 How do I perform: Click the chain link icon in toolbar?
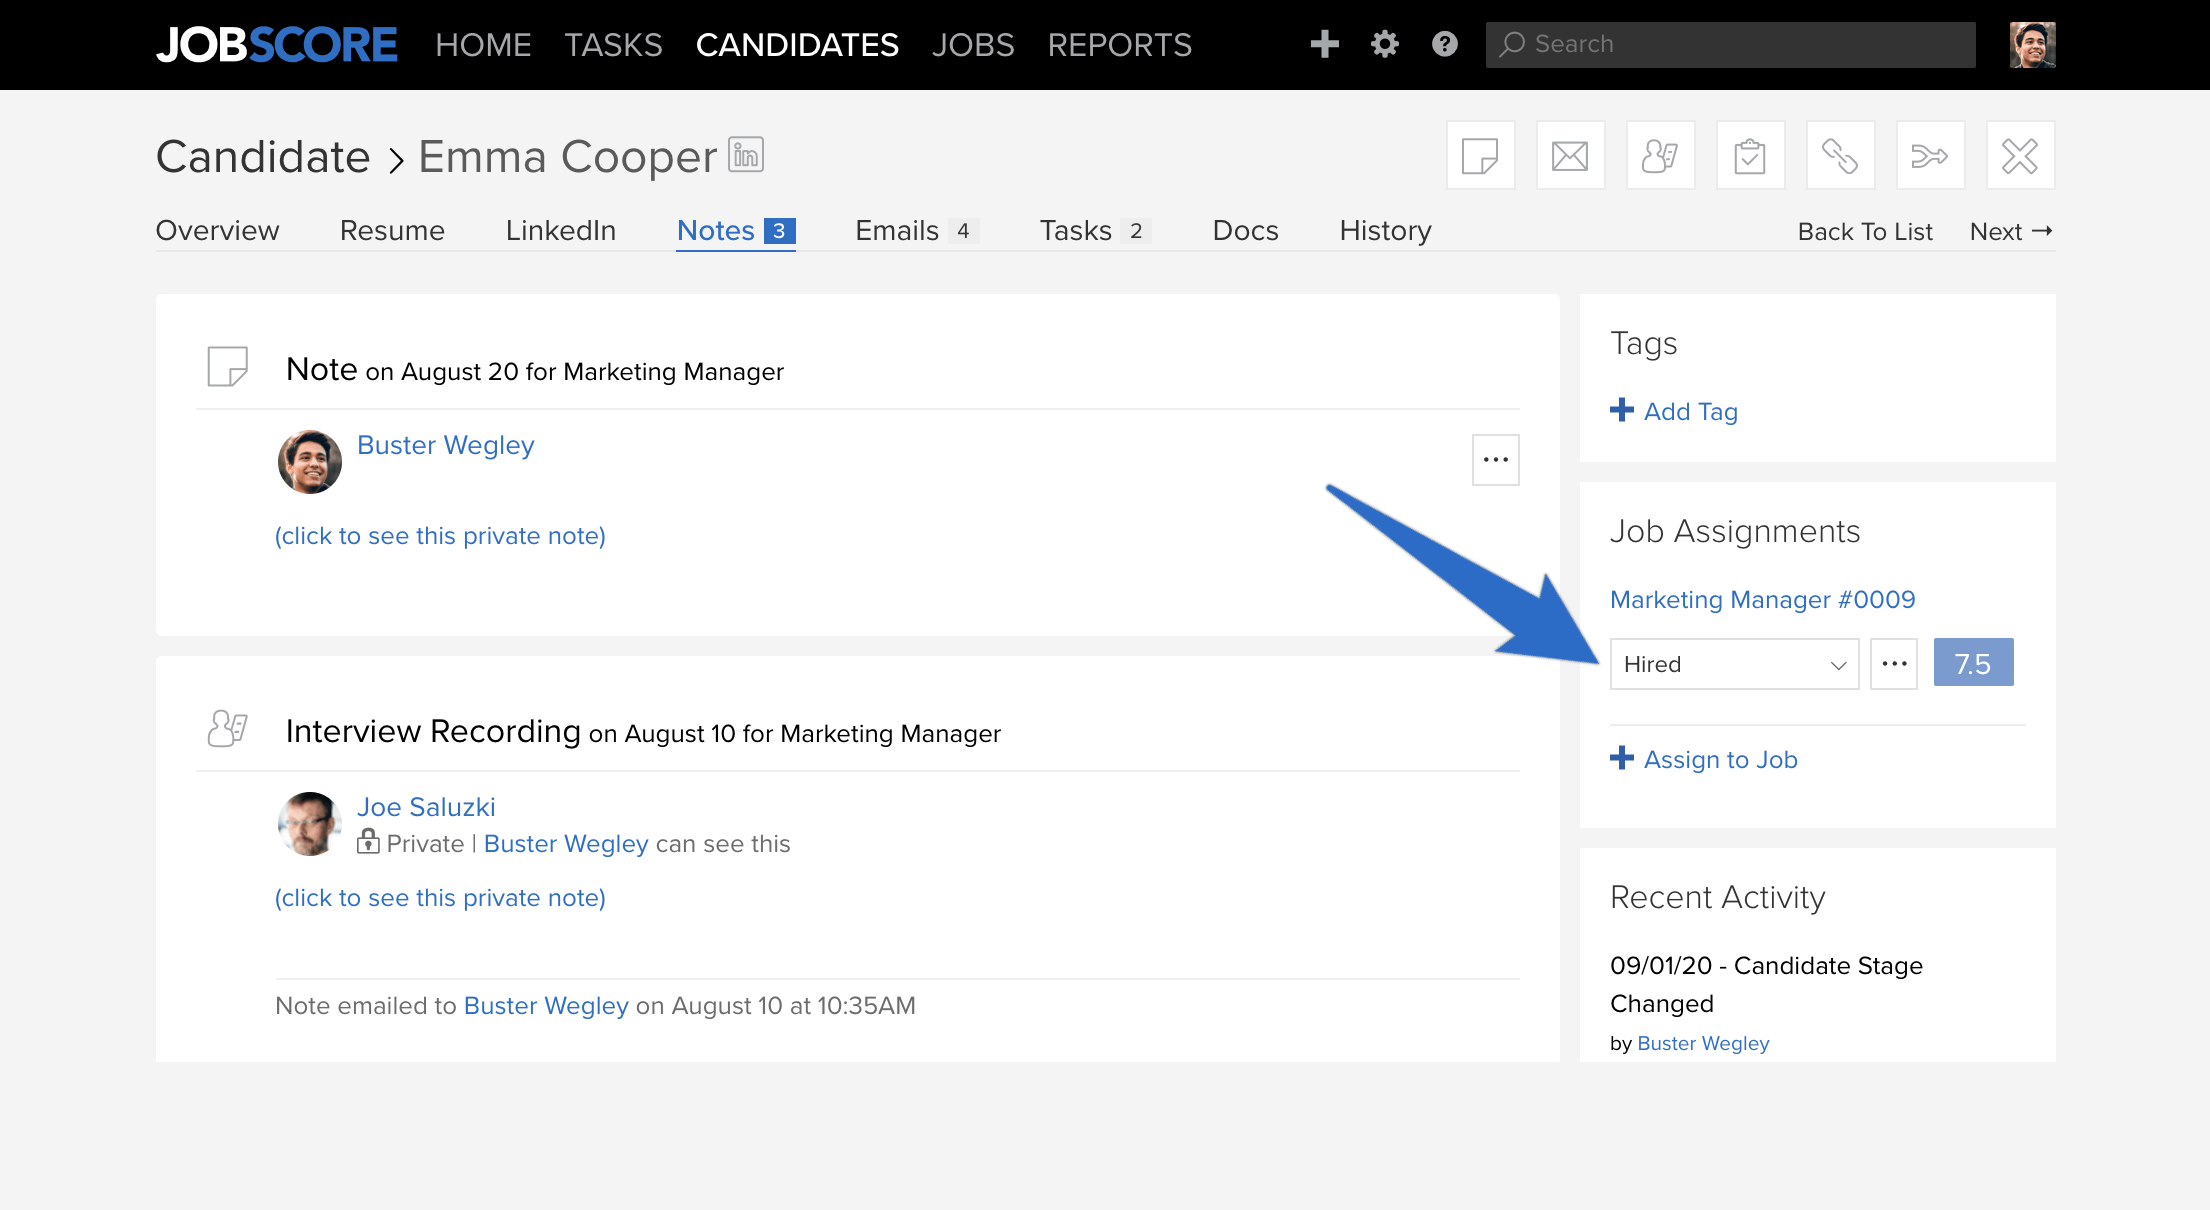coord(1840,156)
